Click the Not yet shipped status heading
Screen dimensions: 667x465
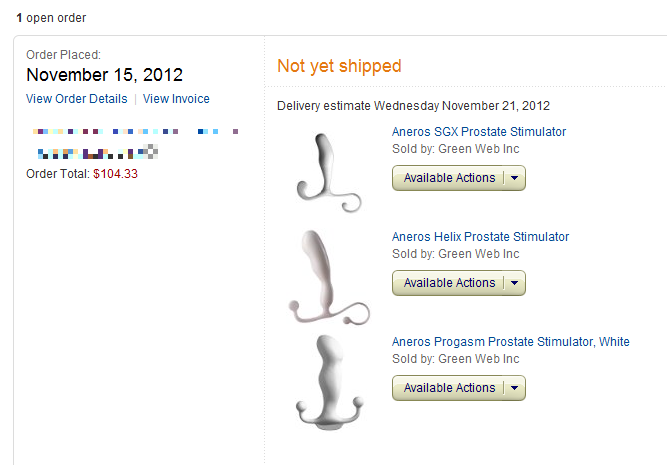point(339,66)
